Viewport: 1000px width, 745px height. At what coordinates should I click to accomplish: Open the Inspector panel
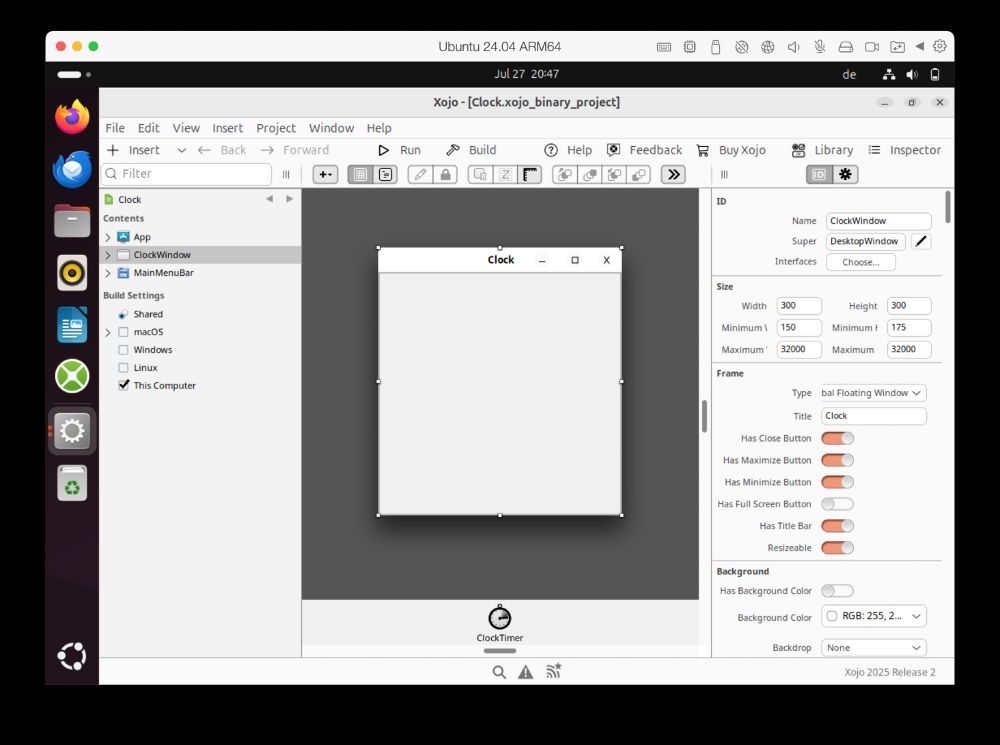click(x=904, y=150)
